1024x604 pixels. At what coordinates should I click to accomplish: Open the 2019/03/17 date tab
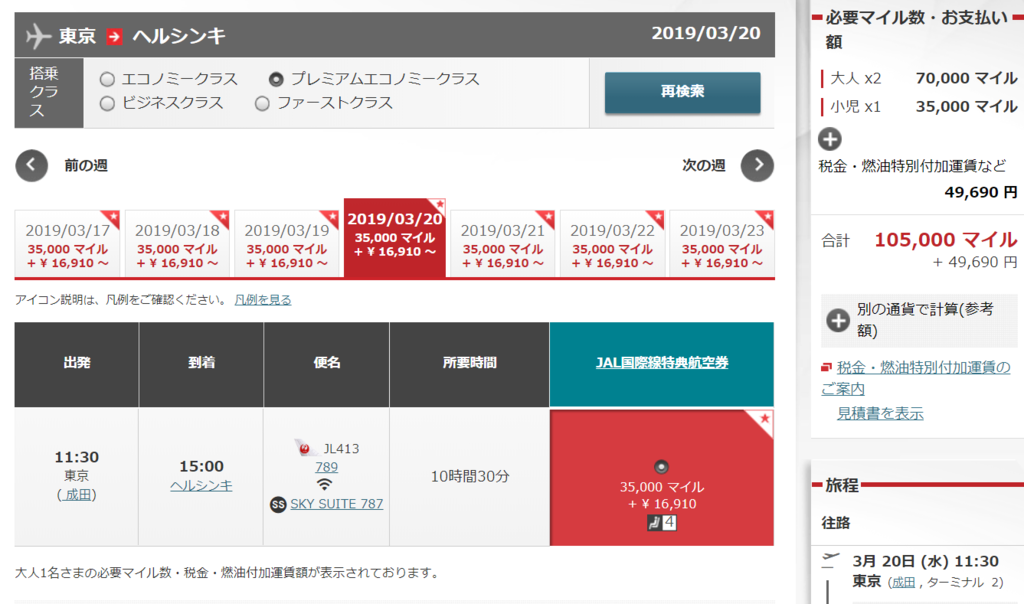point(67,244)
